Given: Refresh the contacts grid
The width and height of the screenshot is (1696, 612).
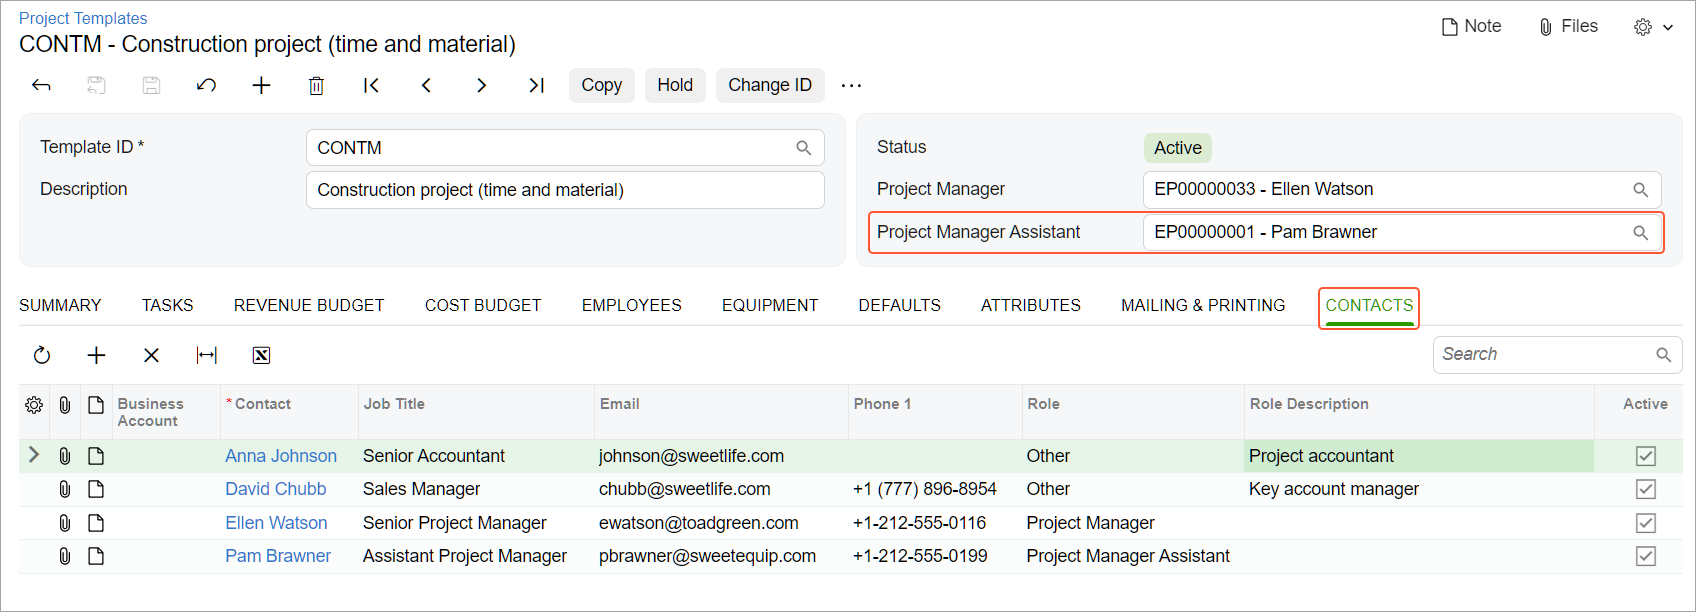Looking at the screenshot, I should (42, 355).
